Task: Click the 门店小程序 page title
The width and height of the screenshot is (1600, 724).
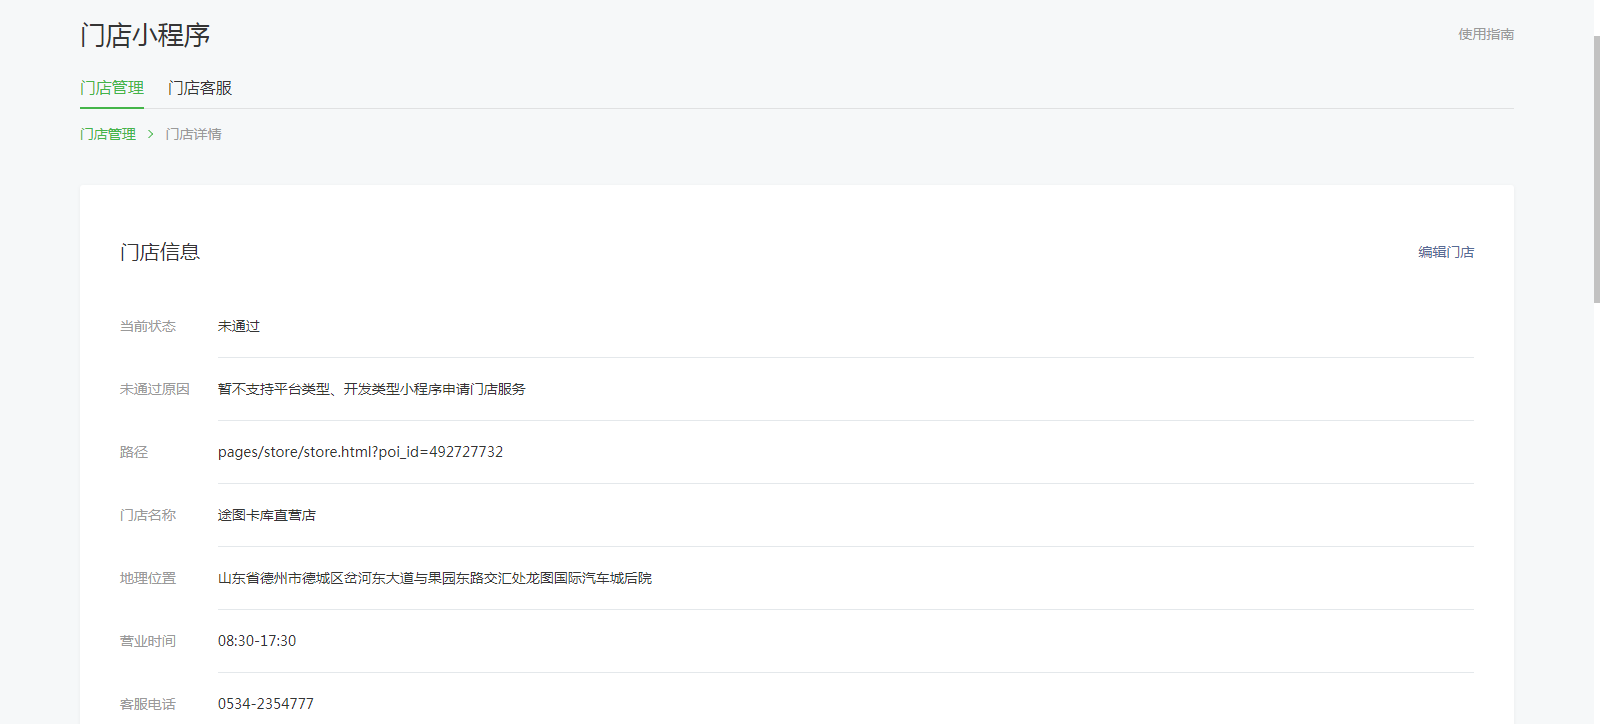Action: point(145,35)
